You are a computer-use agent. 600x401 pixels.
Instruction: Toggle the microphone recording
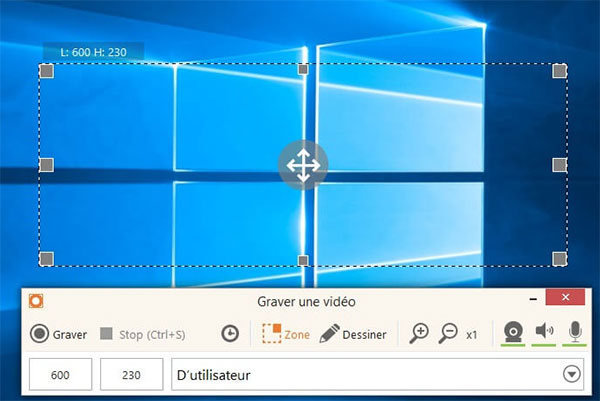575,333
